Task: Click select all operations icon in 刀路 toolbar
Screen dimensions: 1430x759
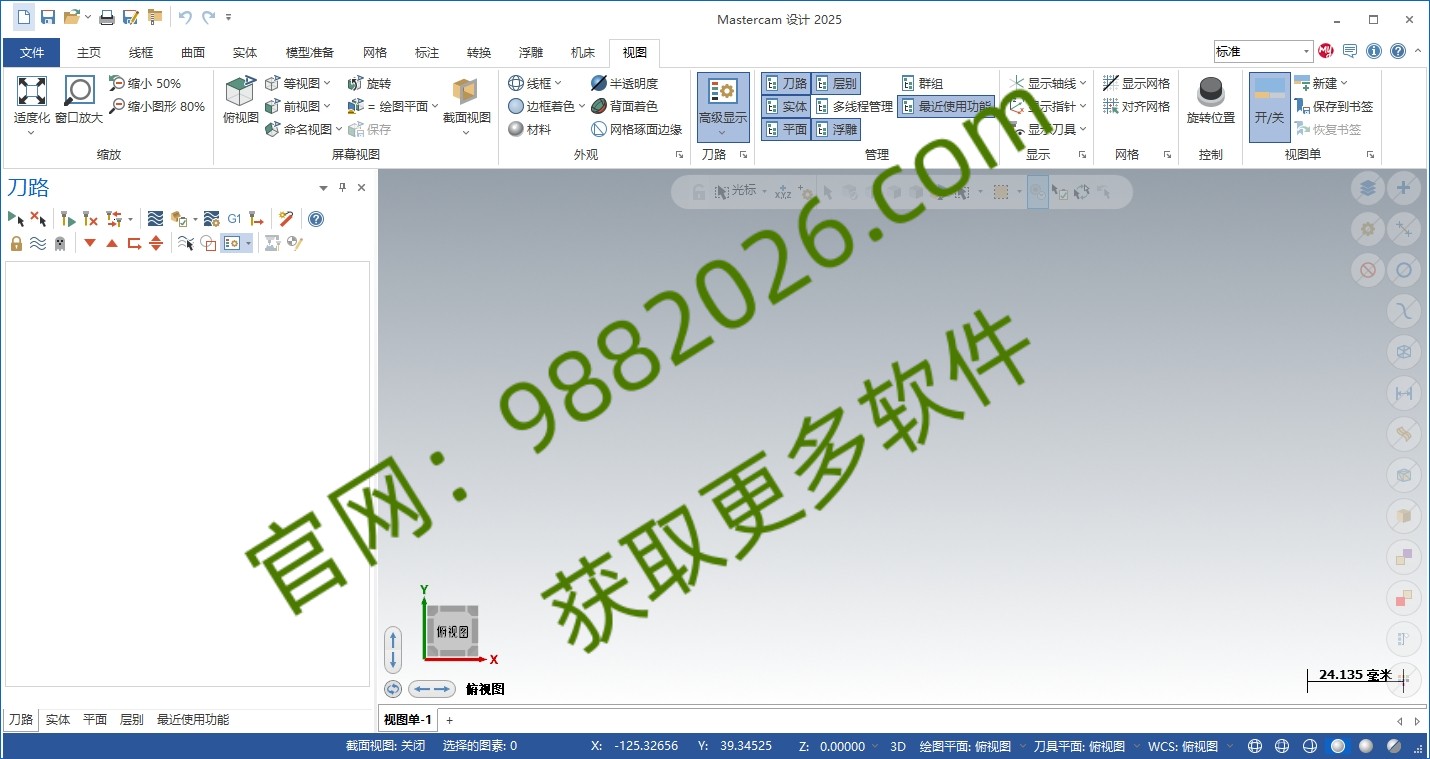Action: coord(16,219)
